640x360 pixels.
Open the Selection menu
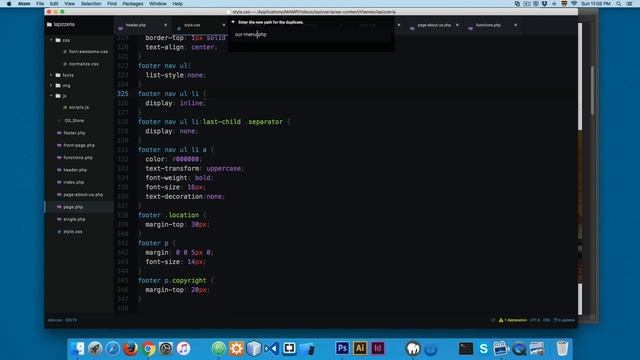pos(91,4)
